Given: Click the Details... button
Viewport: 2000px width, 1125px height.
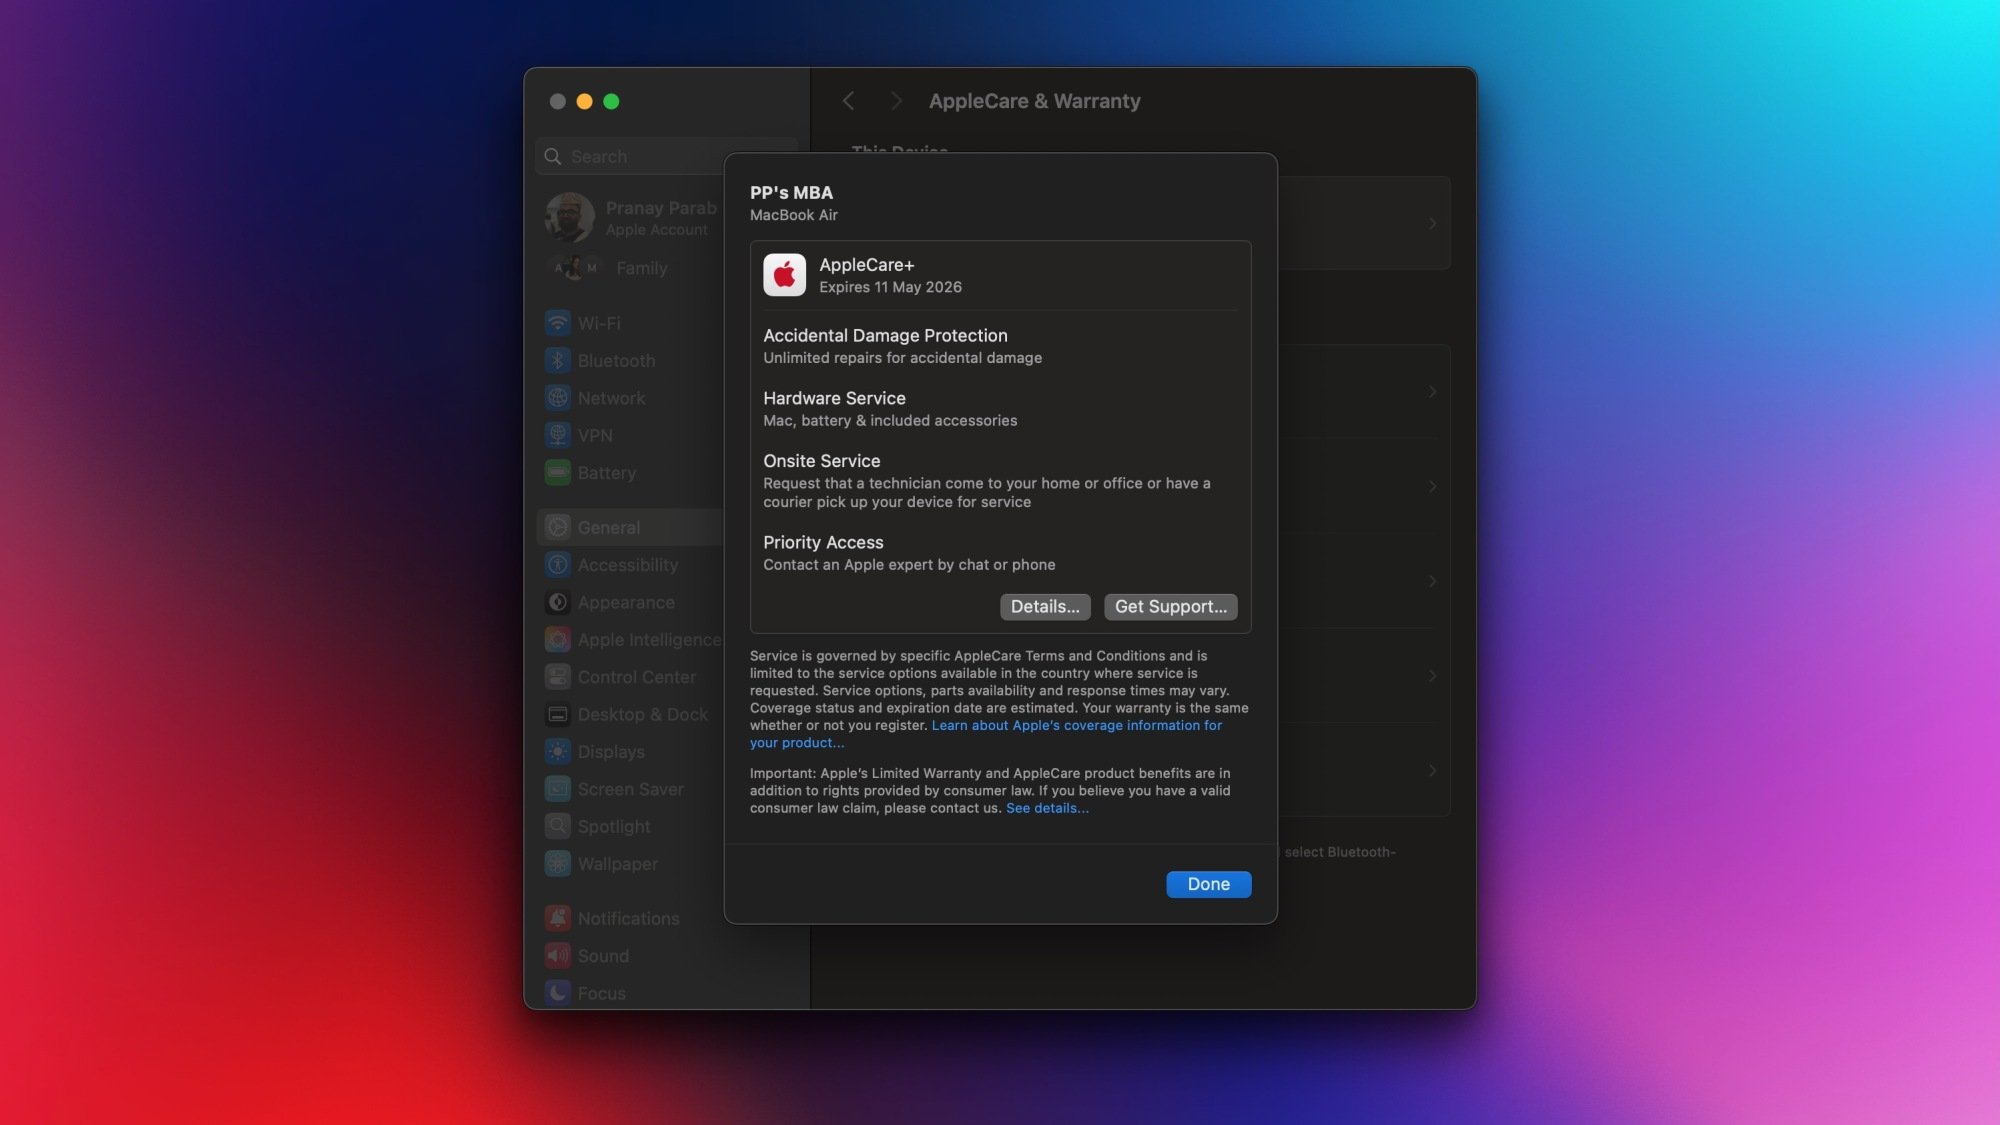Looking at the screenshot, I should coord(1045,606).
